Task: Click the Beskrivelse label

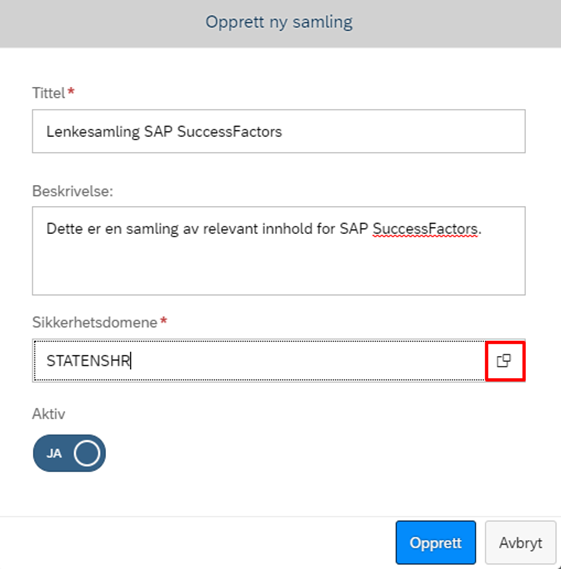Action: pos(73,191)
